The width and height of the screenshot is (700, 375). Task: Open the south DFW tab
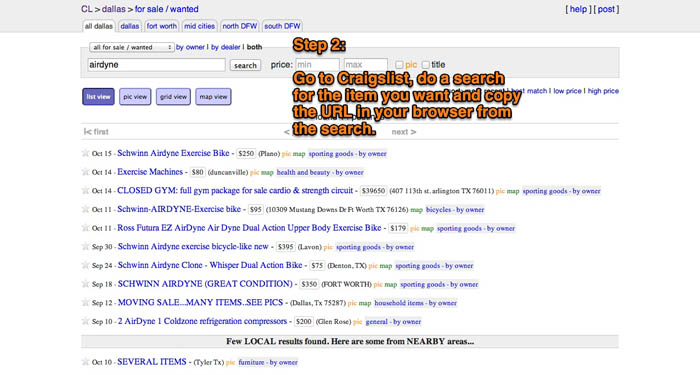tap(282, 26)
